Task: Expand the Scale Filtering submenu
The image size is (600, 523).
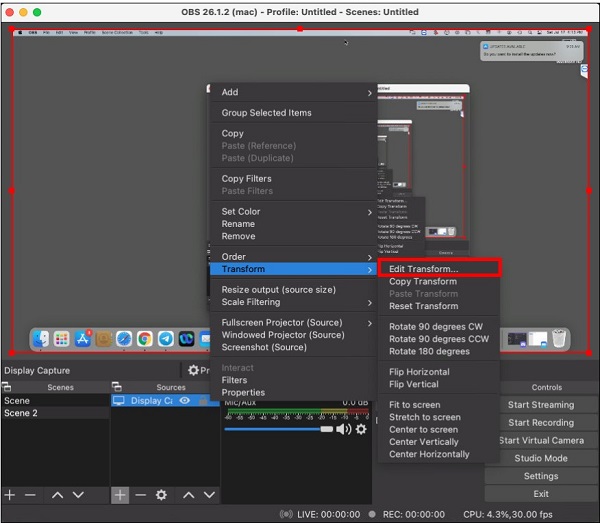Action: 293,302
